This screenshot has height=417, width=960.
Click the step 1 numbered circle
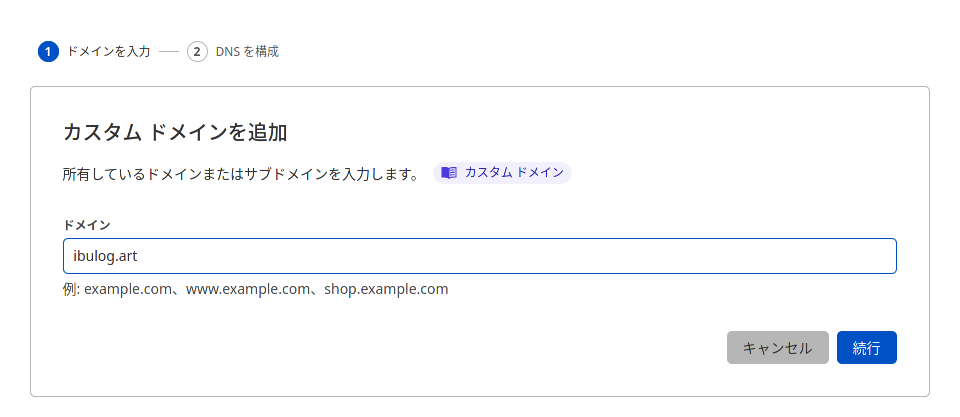click(48, 51)
